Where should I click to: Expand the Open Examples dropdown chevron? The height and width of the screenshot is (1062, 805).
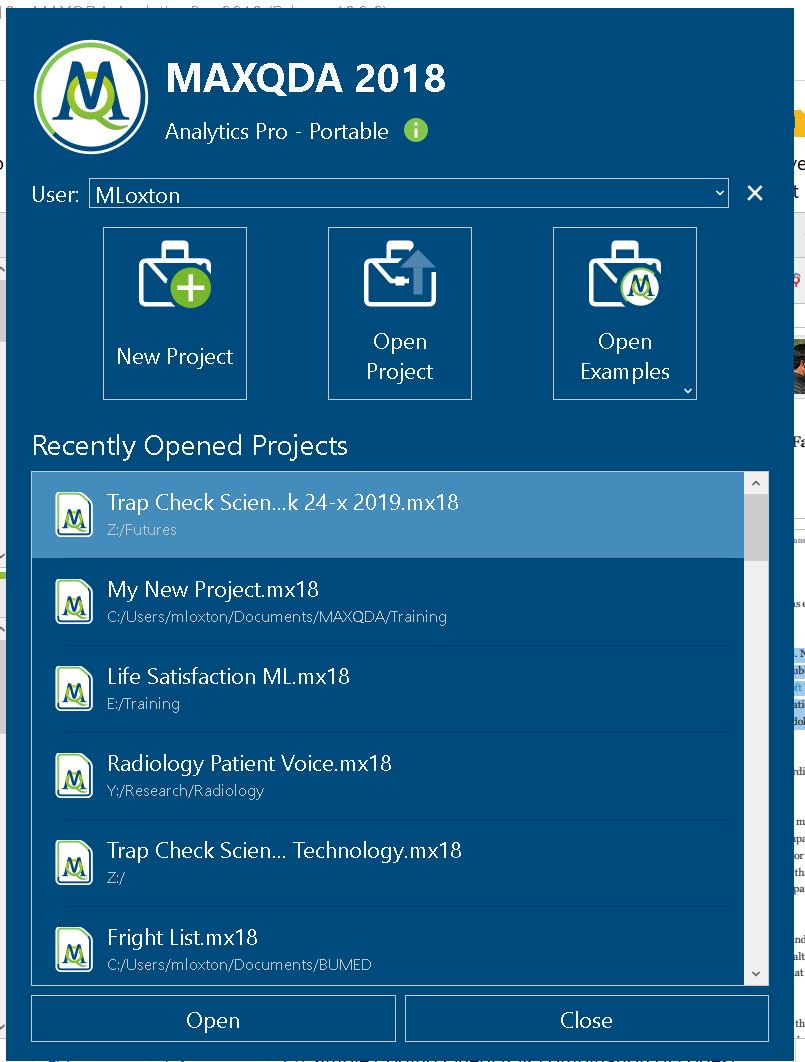coord(687,391)
